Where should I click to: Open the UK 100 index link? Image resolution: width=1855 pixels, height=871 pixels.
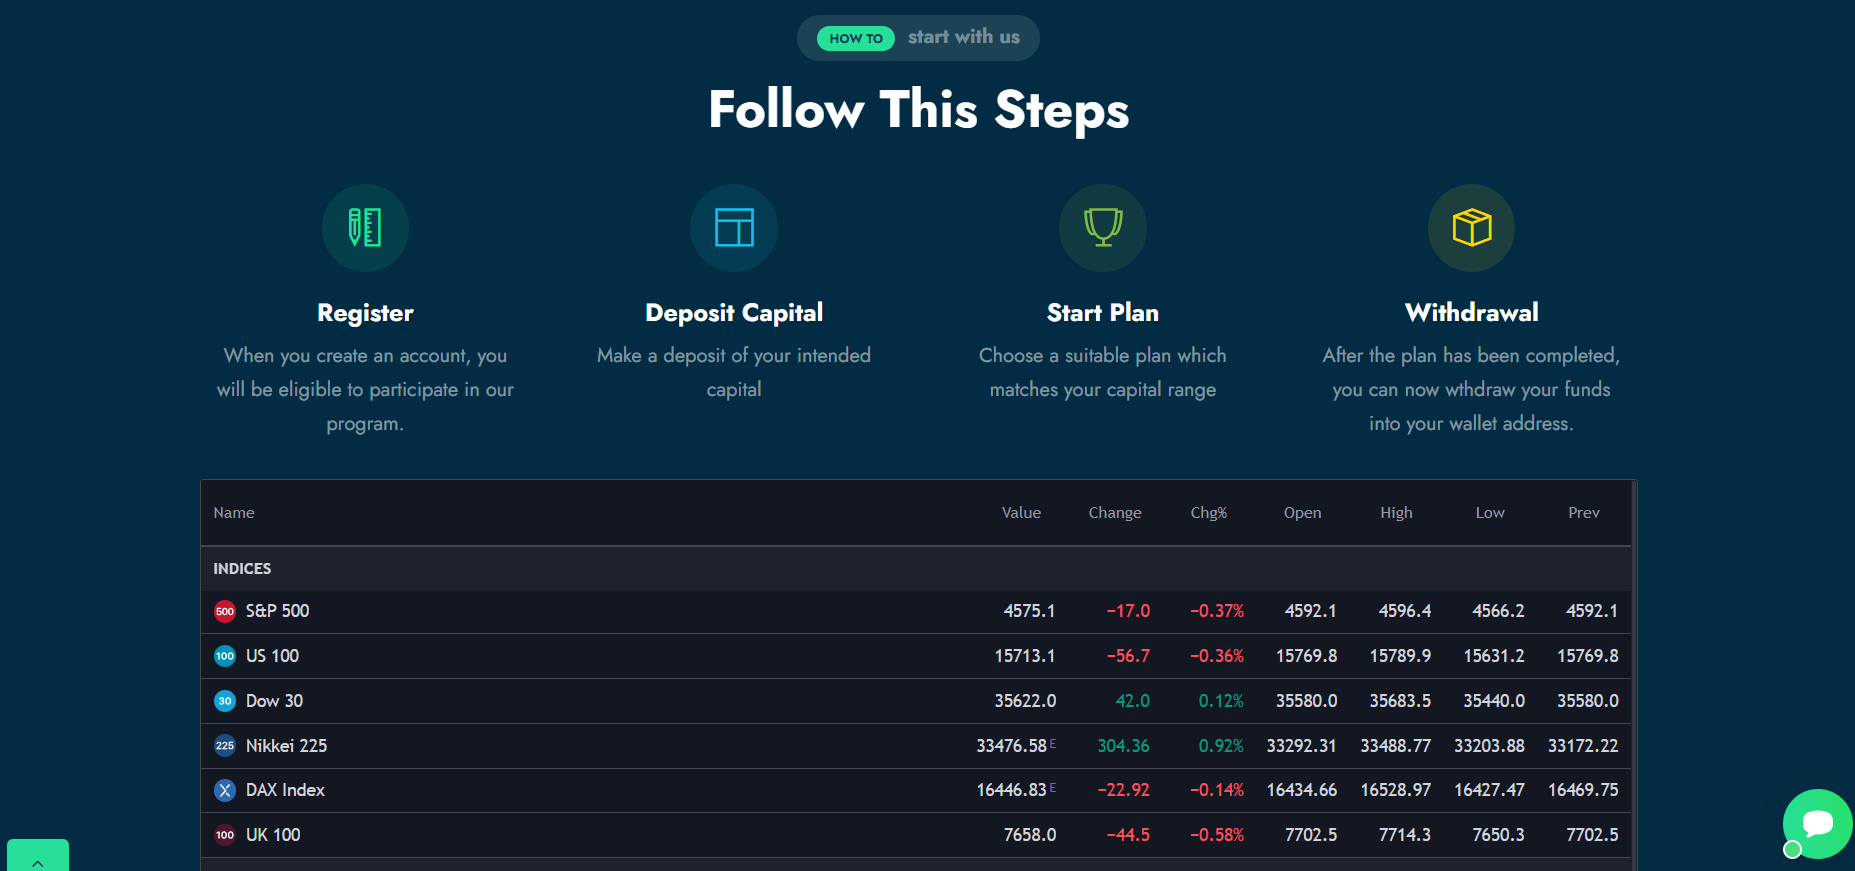pyautogui.click(x=273, y=835)
